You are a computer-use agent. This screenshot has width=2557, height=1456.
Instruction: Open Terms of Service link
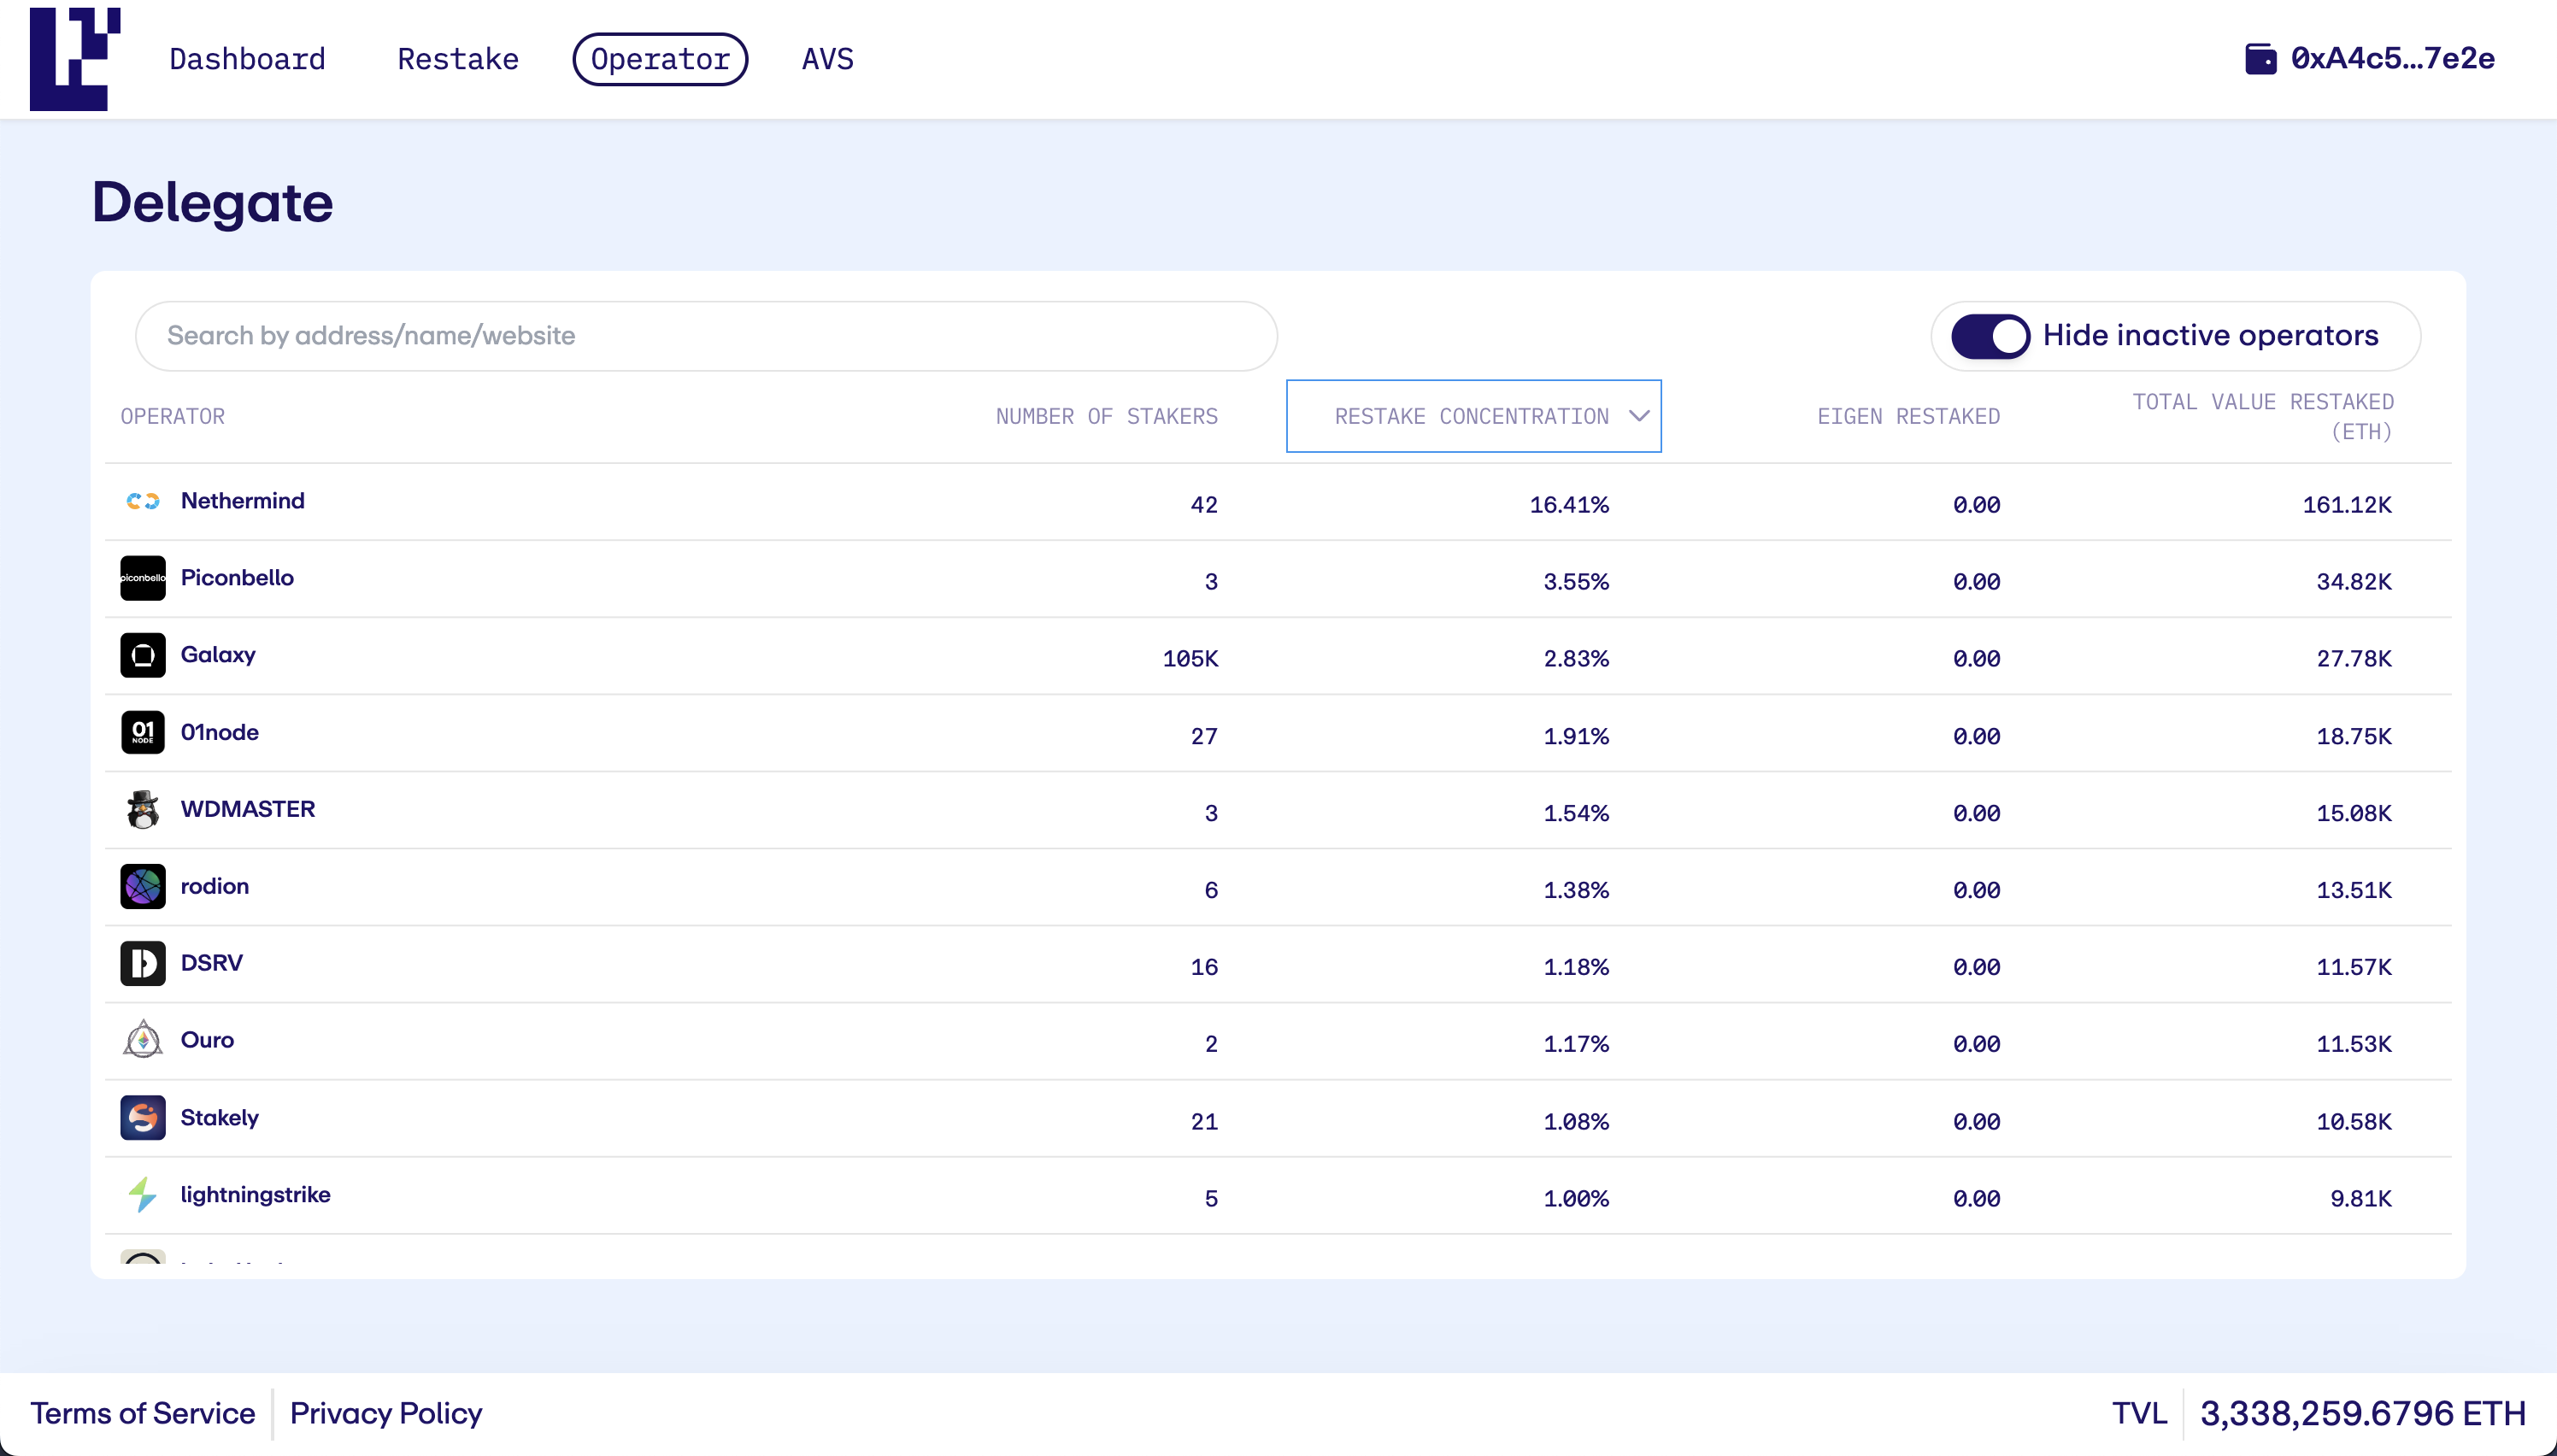click(142, 1413)
